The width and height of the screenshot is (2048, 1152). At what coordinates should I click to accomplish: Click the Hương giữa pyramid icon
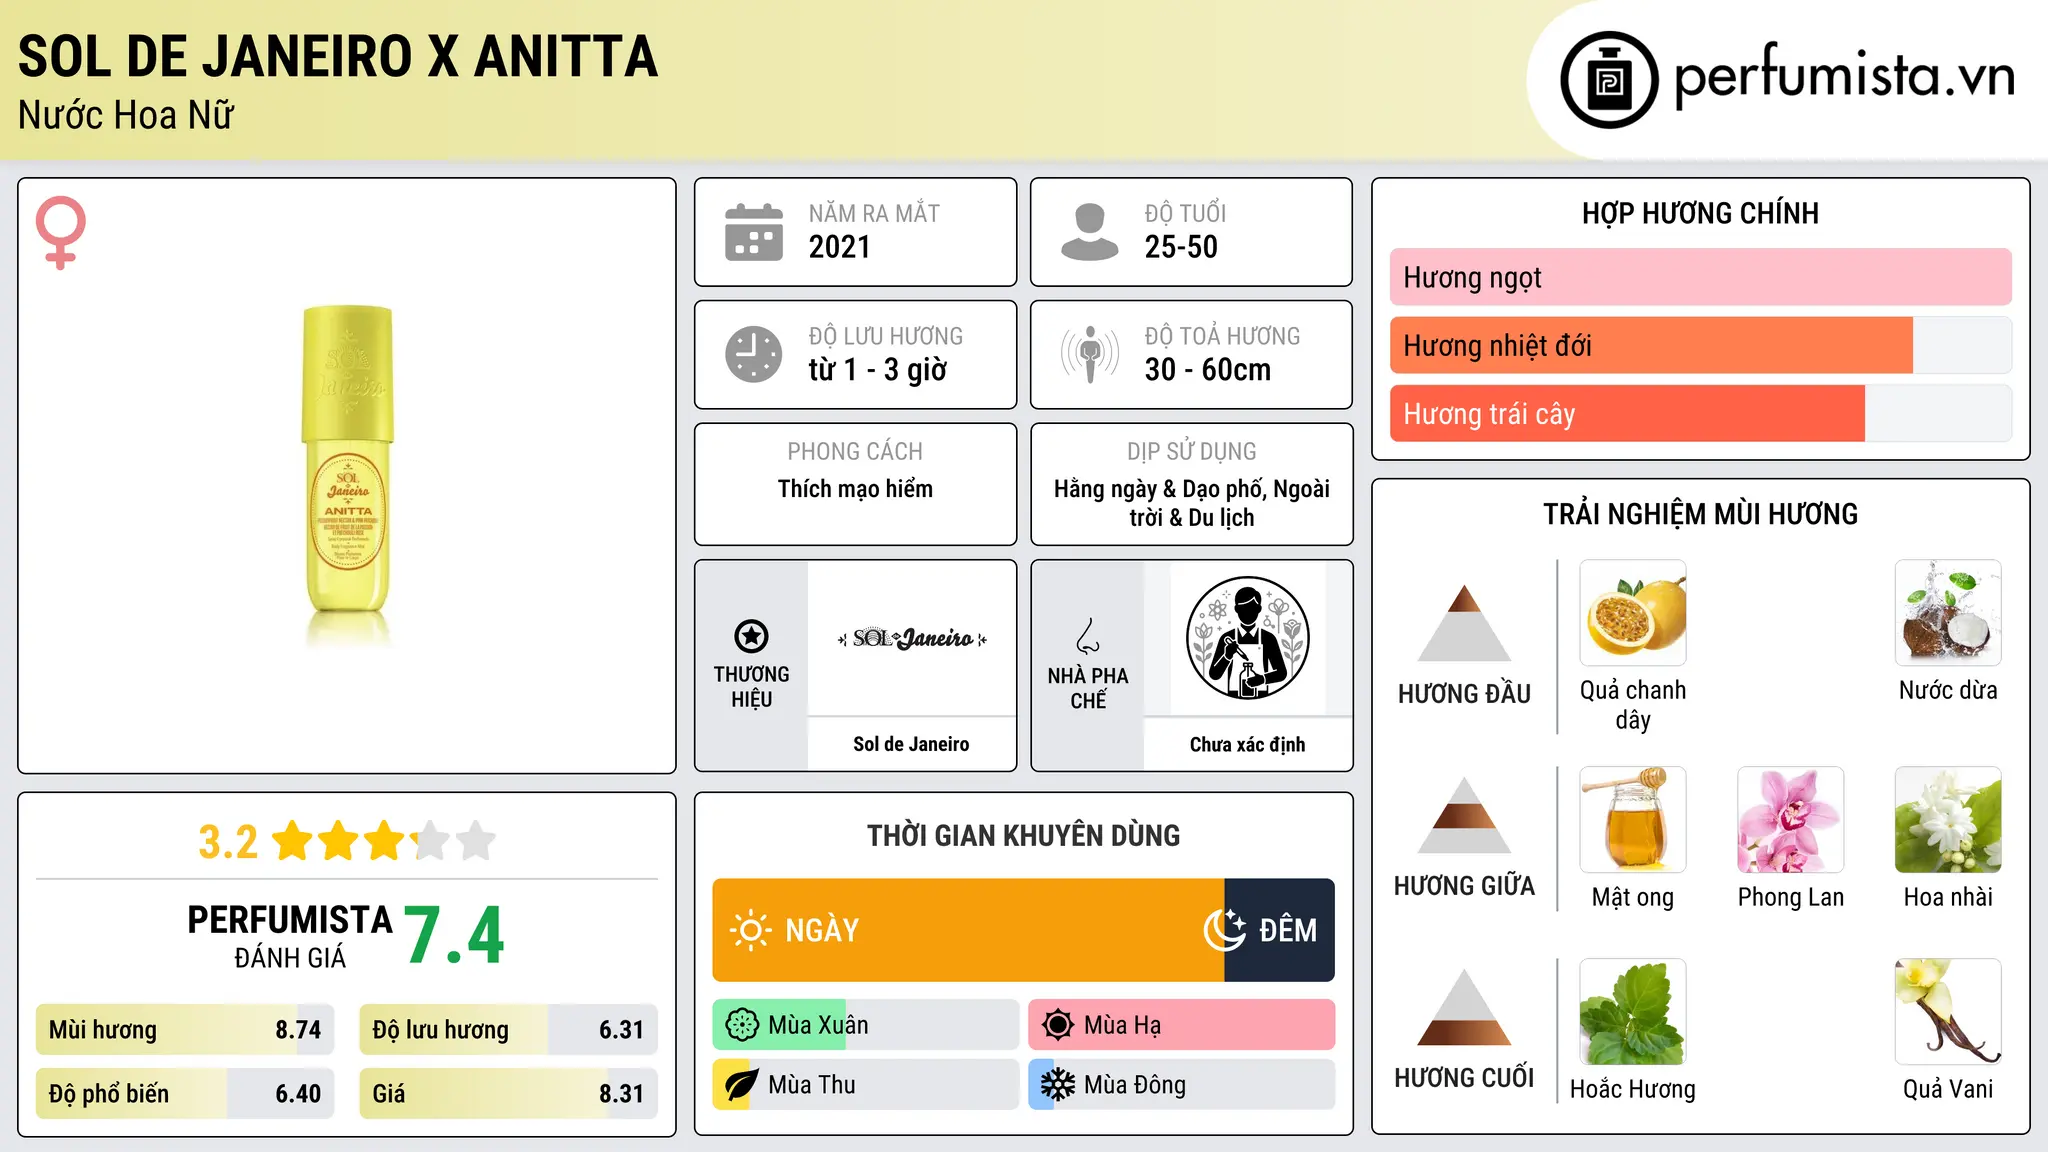[1464, 815]
